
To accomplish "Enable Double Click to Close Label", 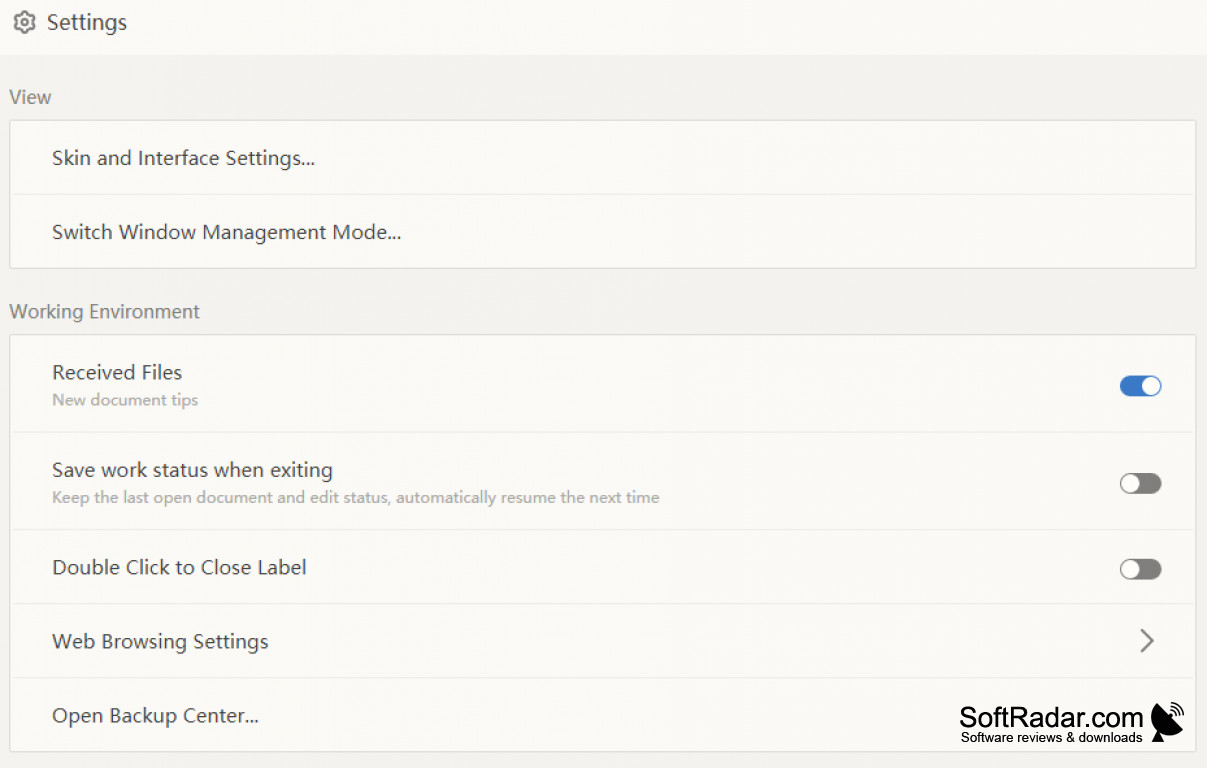I will click(1140, 568).
